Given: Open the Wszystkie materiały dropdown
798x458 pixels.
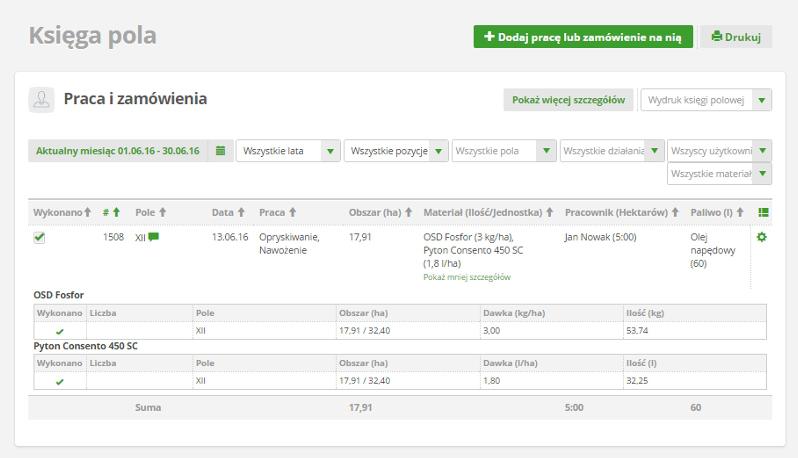Looking at the screenshot, I should pos(720,174).
